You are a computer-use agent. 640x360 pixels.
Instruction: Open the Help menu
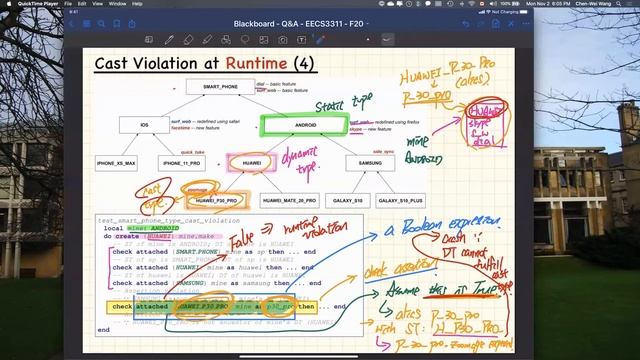point(137,4)
